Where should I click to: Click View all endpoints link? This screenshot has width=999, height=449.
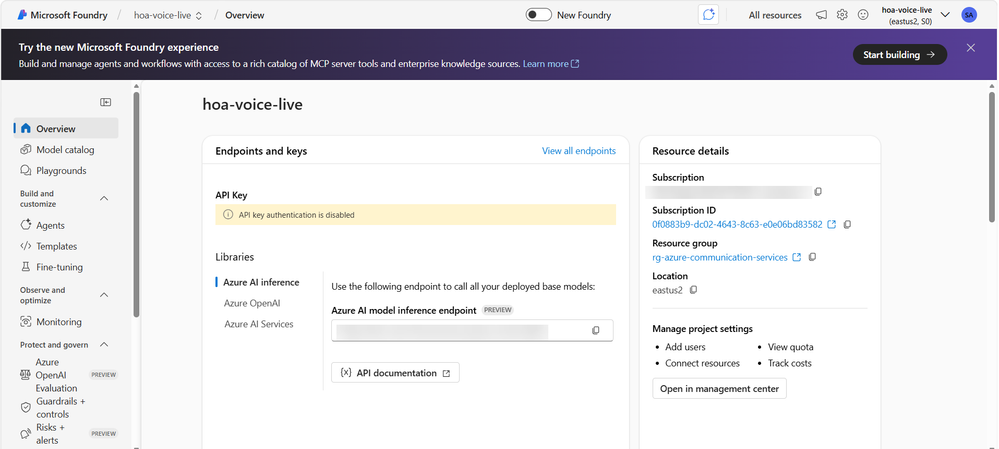[579, 151]
